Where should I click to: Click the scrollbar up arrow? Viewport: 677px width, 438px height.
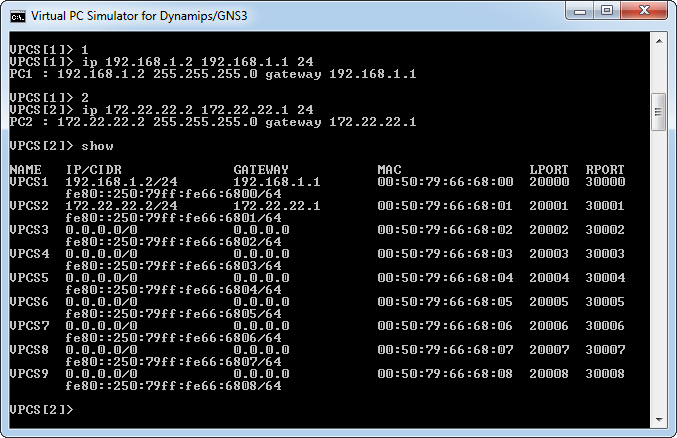click(x=659, y=41)
